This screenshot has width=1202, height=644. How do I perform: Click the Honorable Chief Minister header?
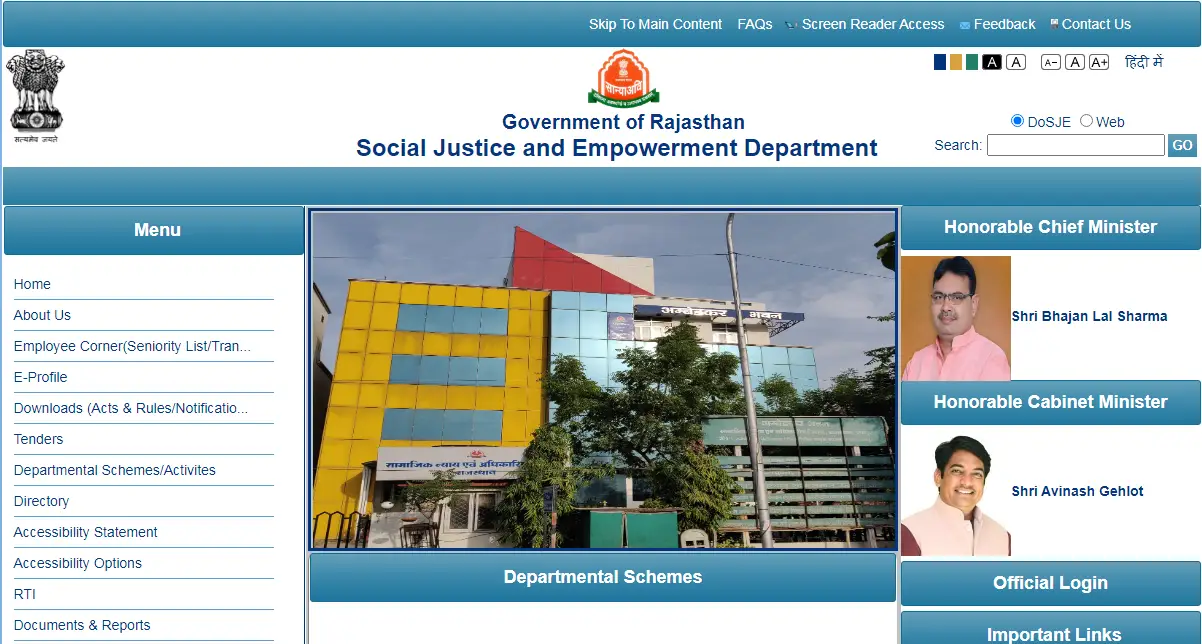1050,227
